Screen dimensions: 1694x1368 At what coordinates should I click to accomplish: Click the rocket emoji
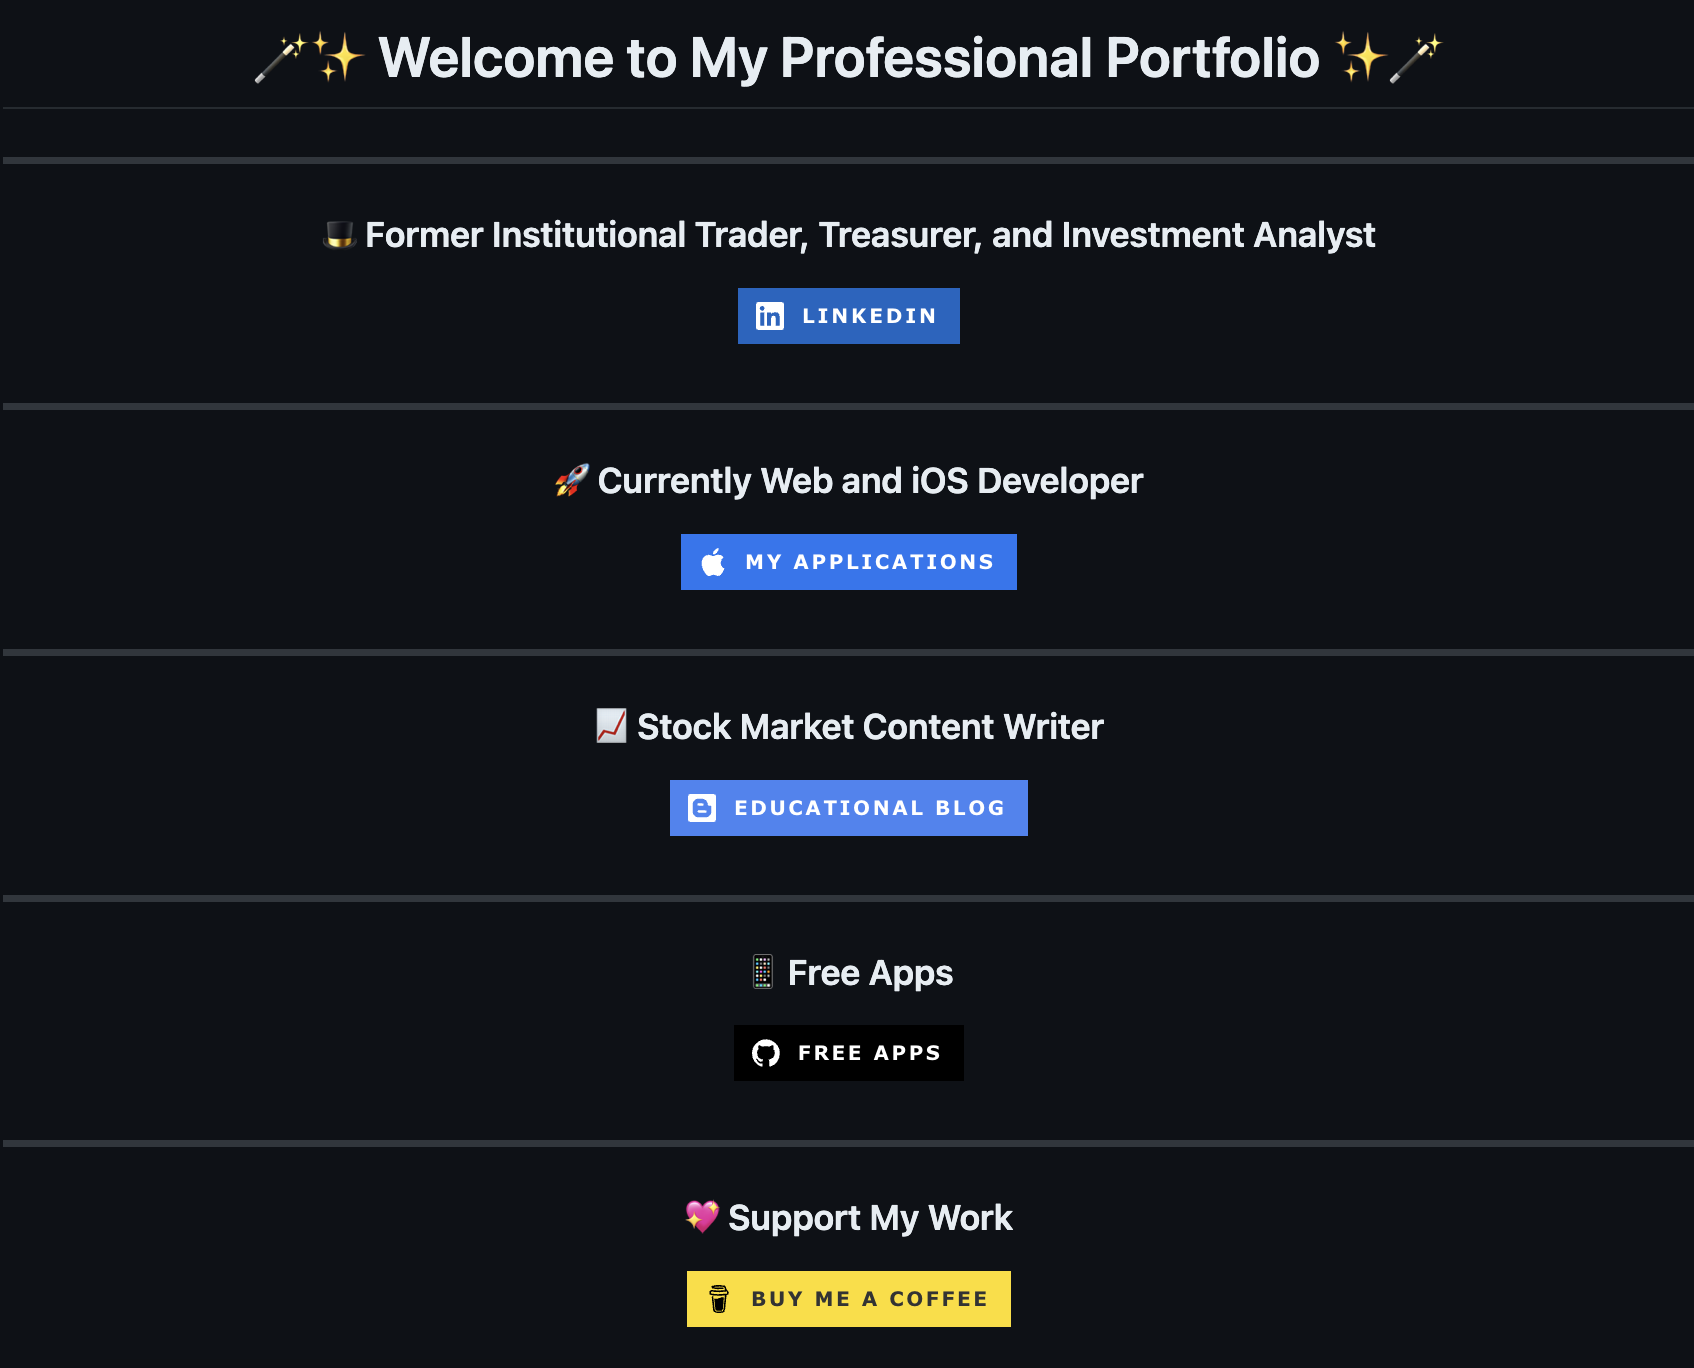[x=572, y=481]
